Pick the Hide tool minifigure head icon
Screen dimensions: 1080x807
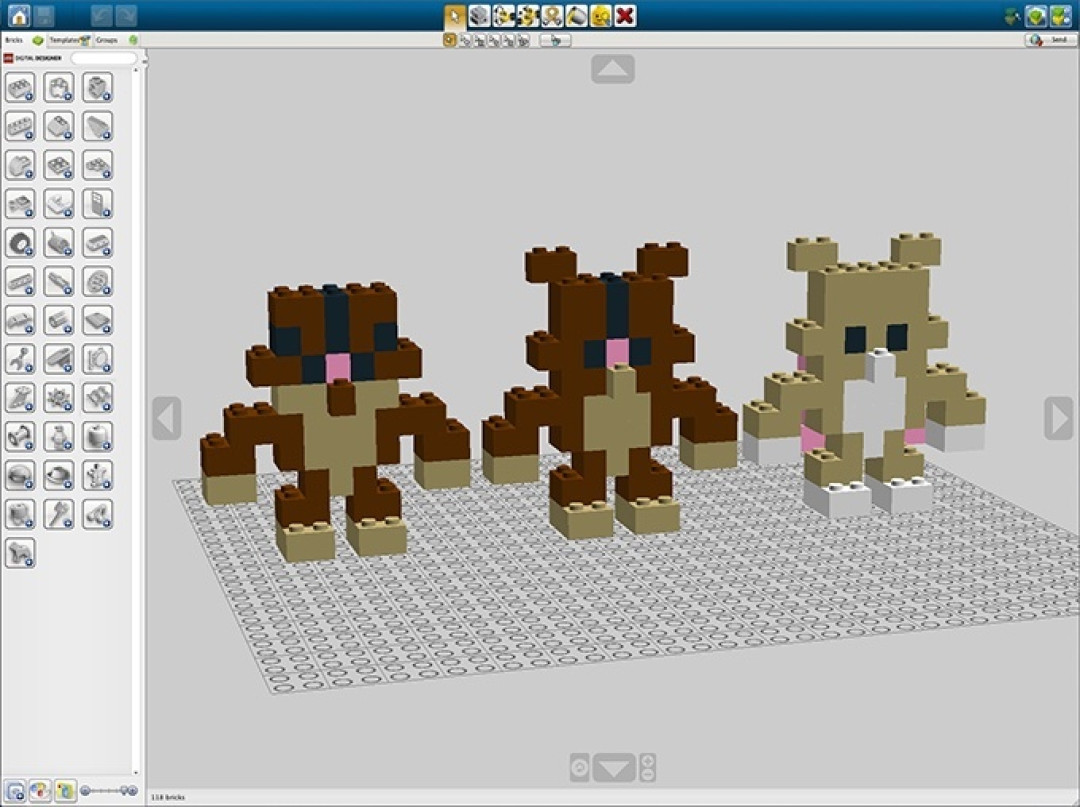pyautogui.click(x=601, y=15)
